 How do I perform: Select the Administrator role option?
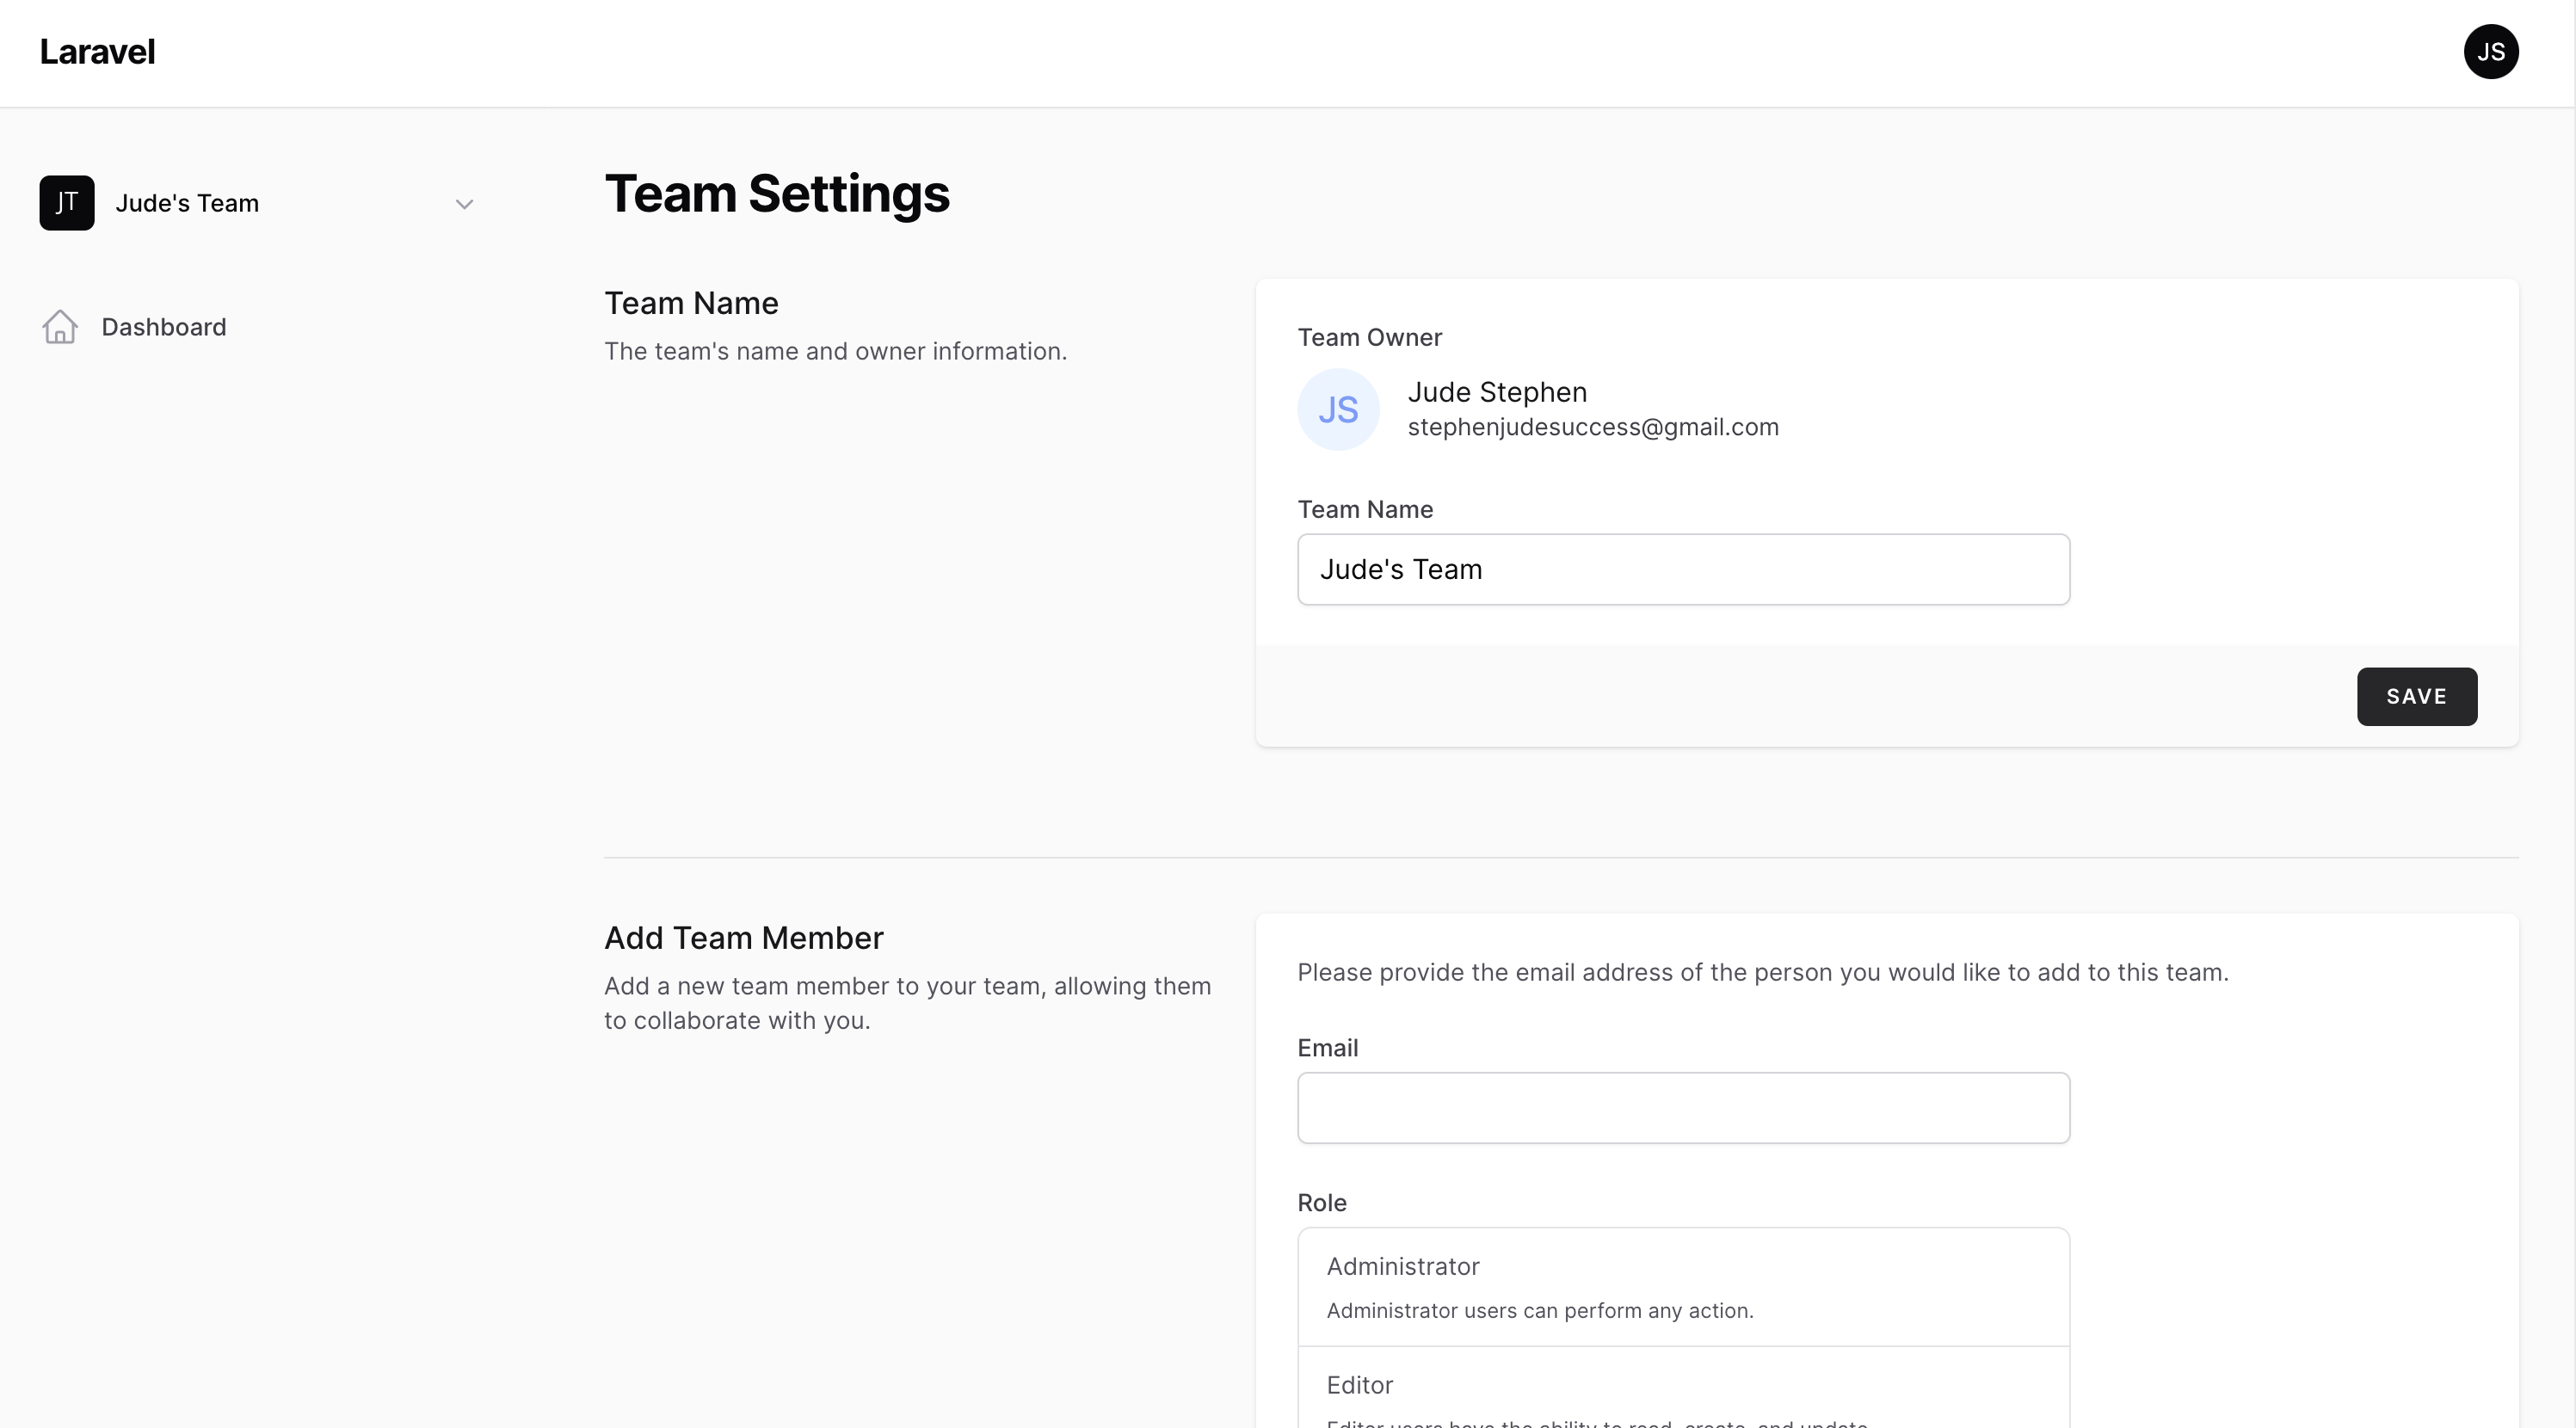pyautogui.click(x=1683, y=1287)
